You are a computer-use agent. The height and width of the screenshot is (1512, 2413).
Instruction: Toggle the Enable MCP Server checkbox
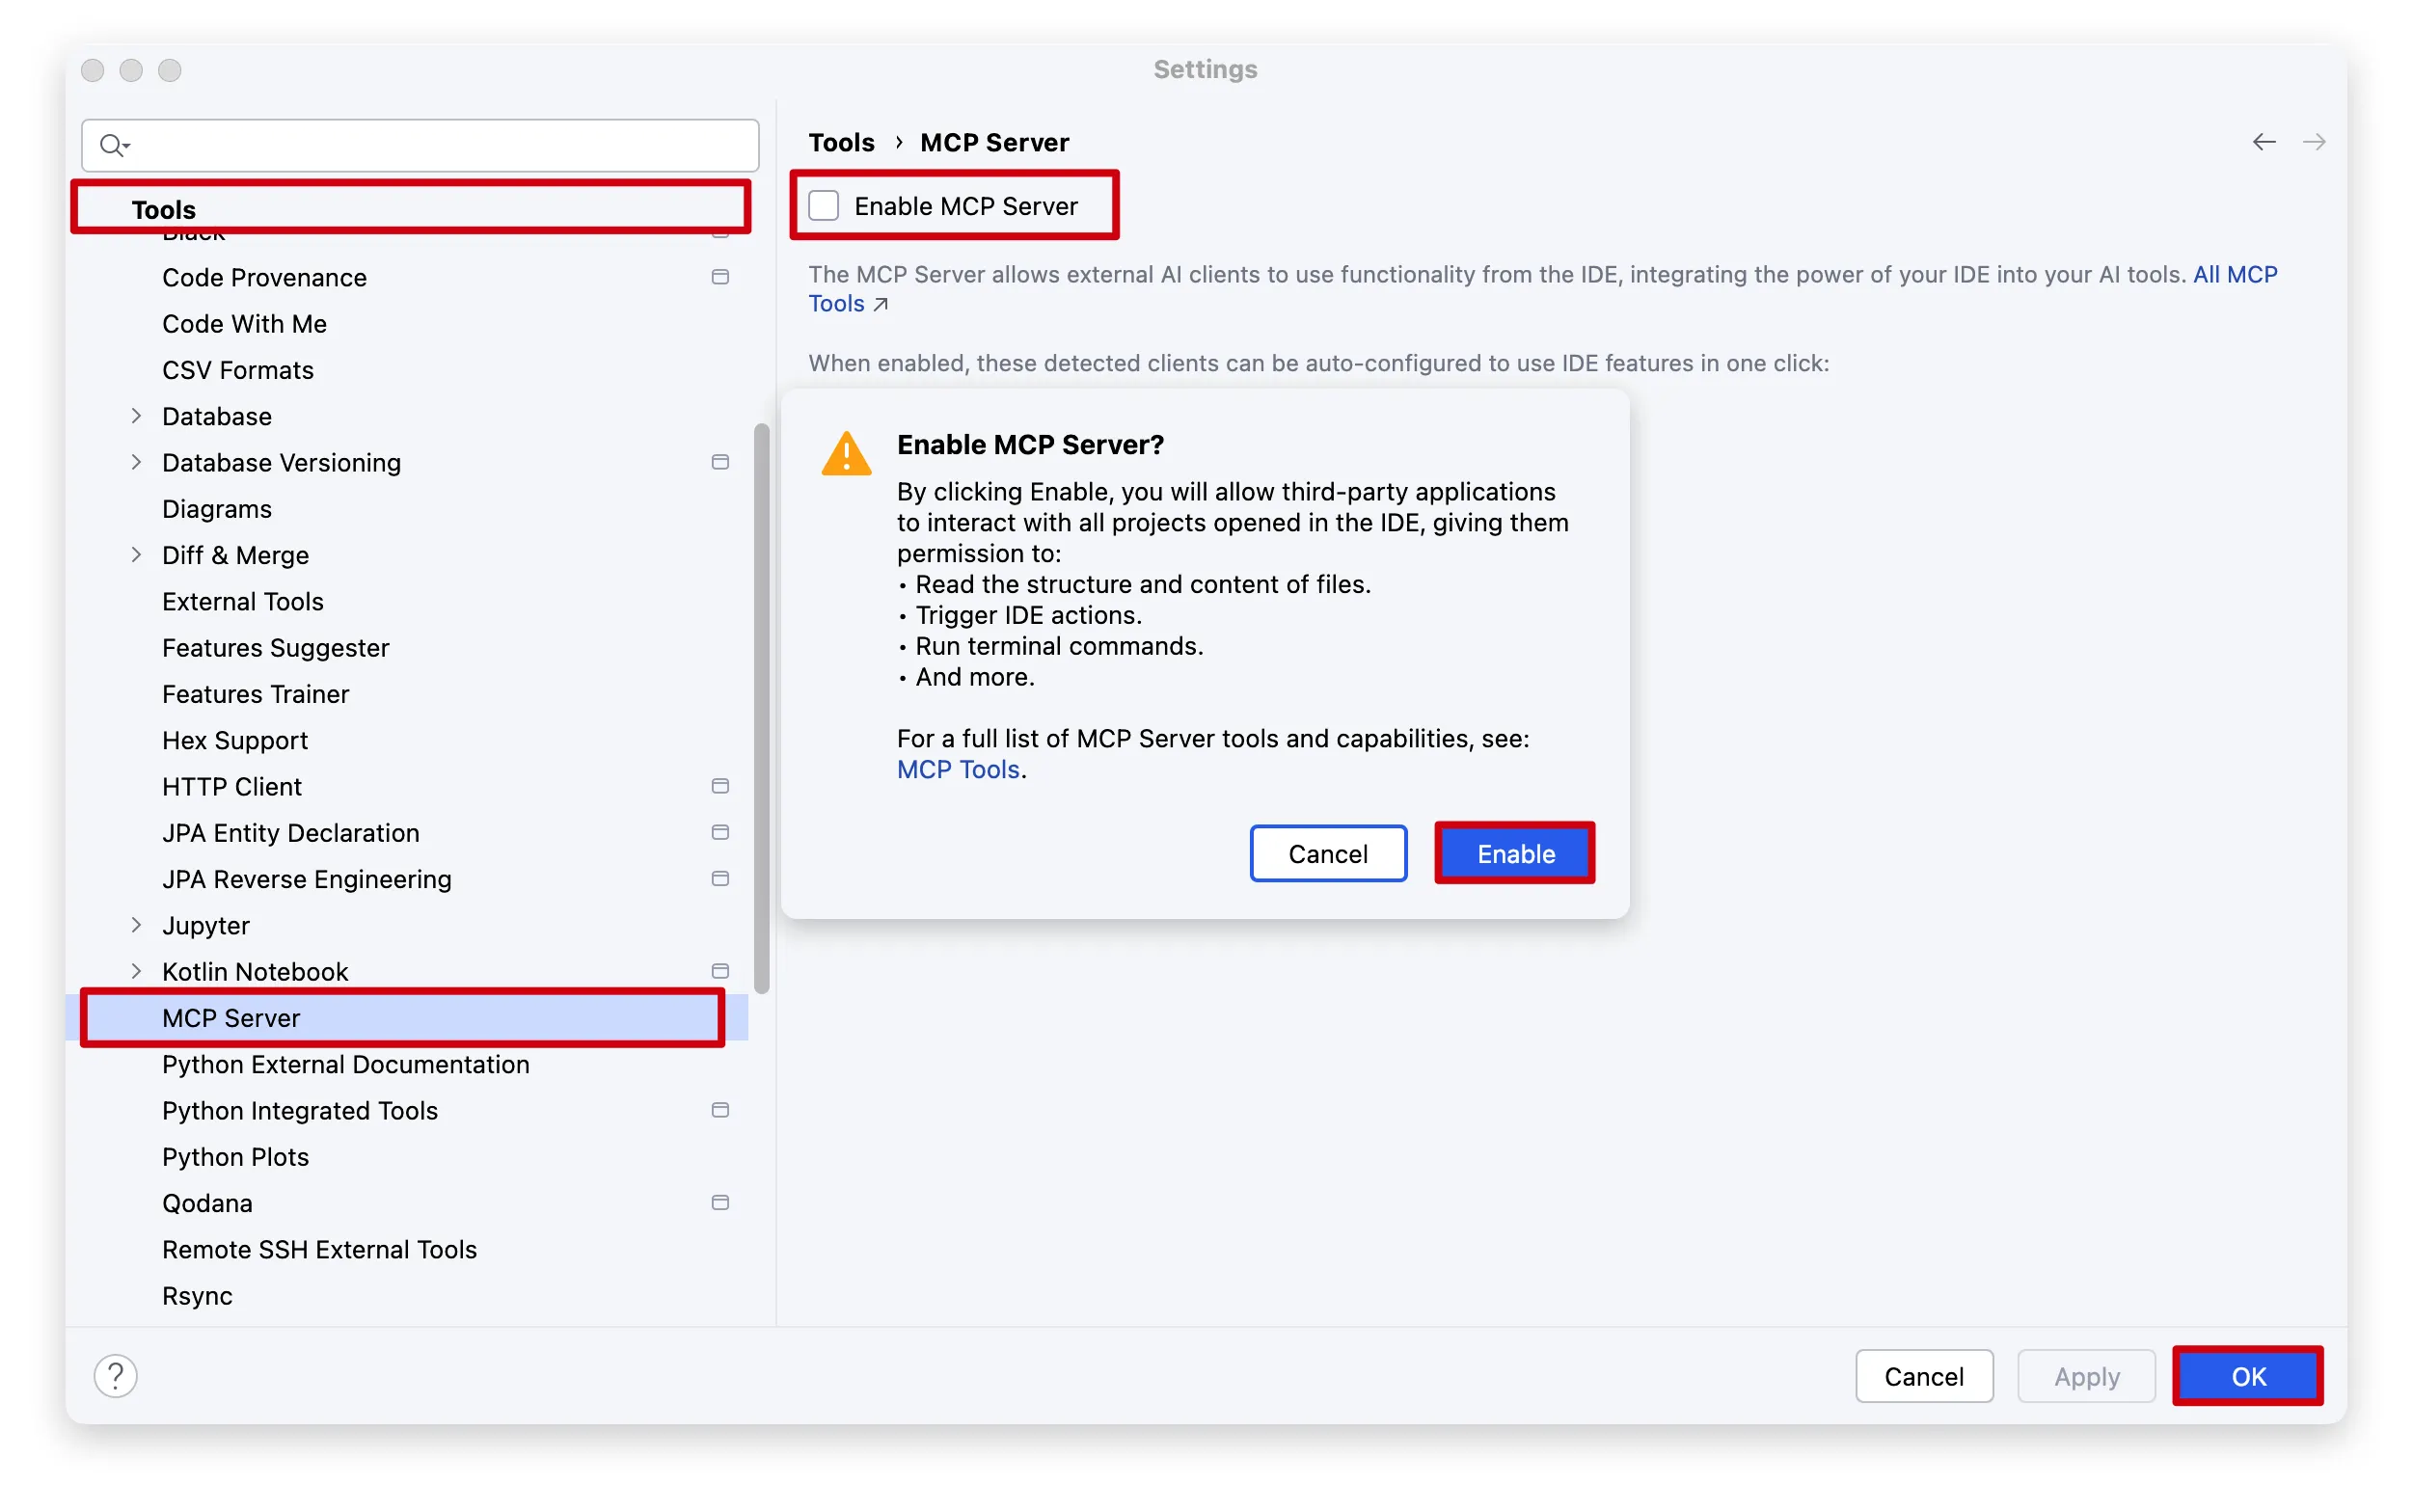(823, 206)
